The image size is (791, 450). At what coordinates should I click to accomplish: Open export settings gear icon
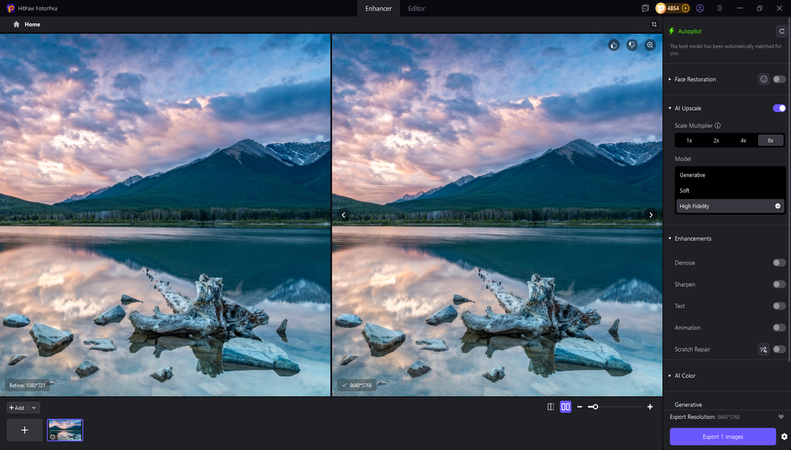(784, 436)
